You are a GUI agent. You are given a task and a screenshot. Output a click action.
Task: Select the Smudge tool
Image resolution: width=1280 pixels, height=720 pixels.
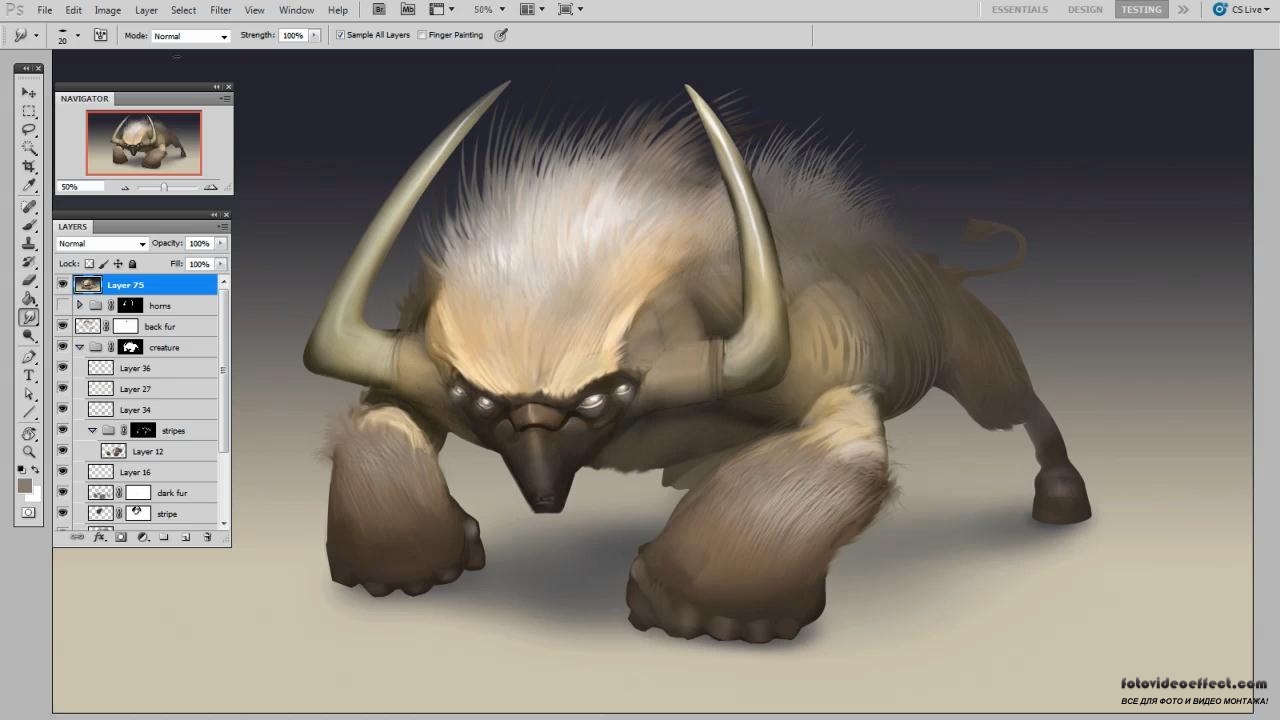click(29, 317)
